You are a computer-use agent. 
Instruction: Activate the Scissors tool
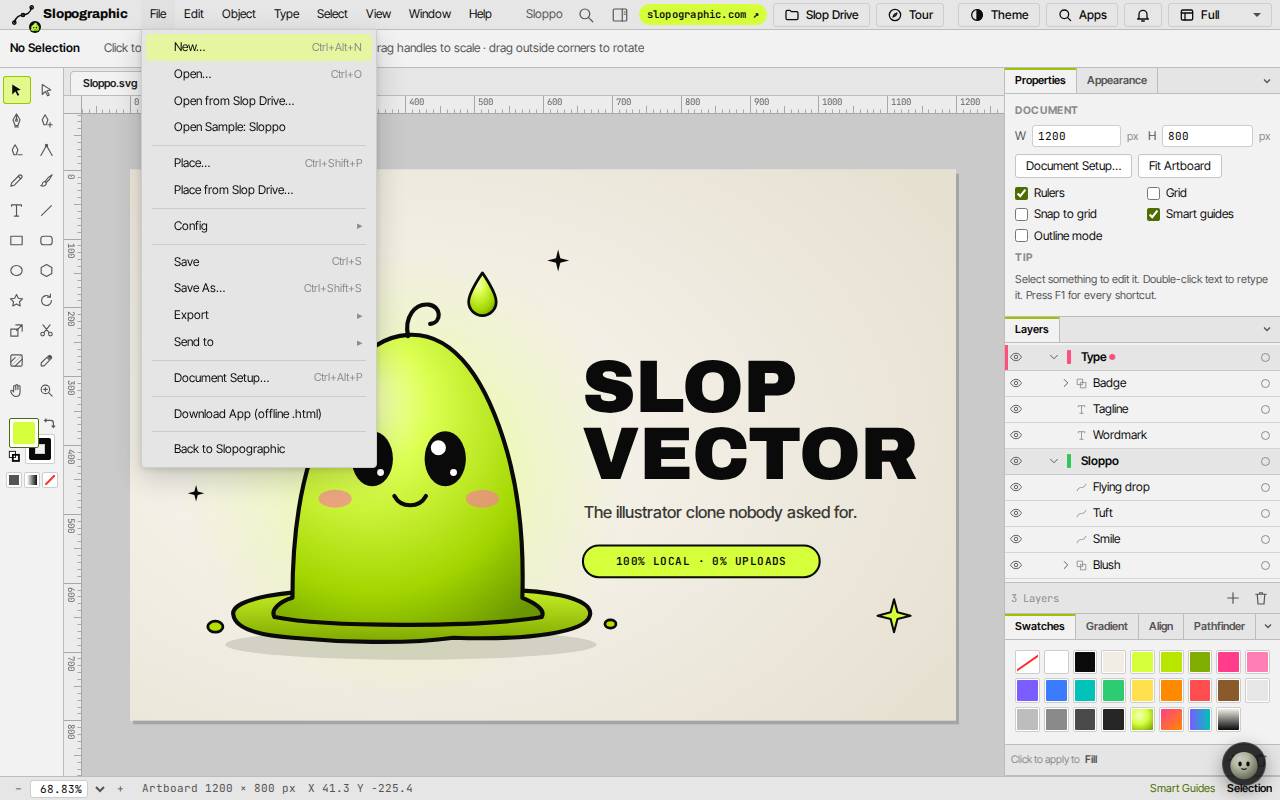[x=46, y=330]
